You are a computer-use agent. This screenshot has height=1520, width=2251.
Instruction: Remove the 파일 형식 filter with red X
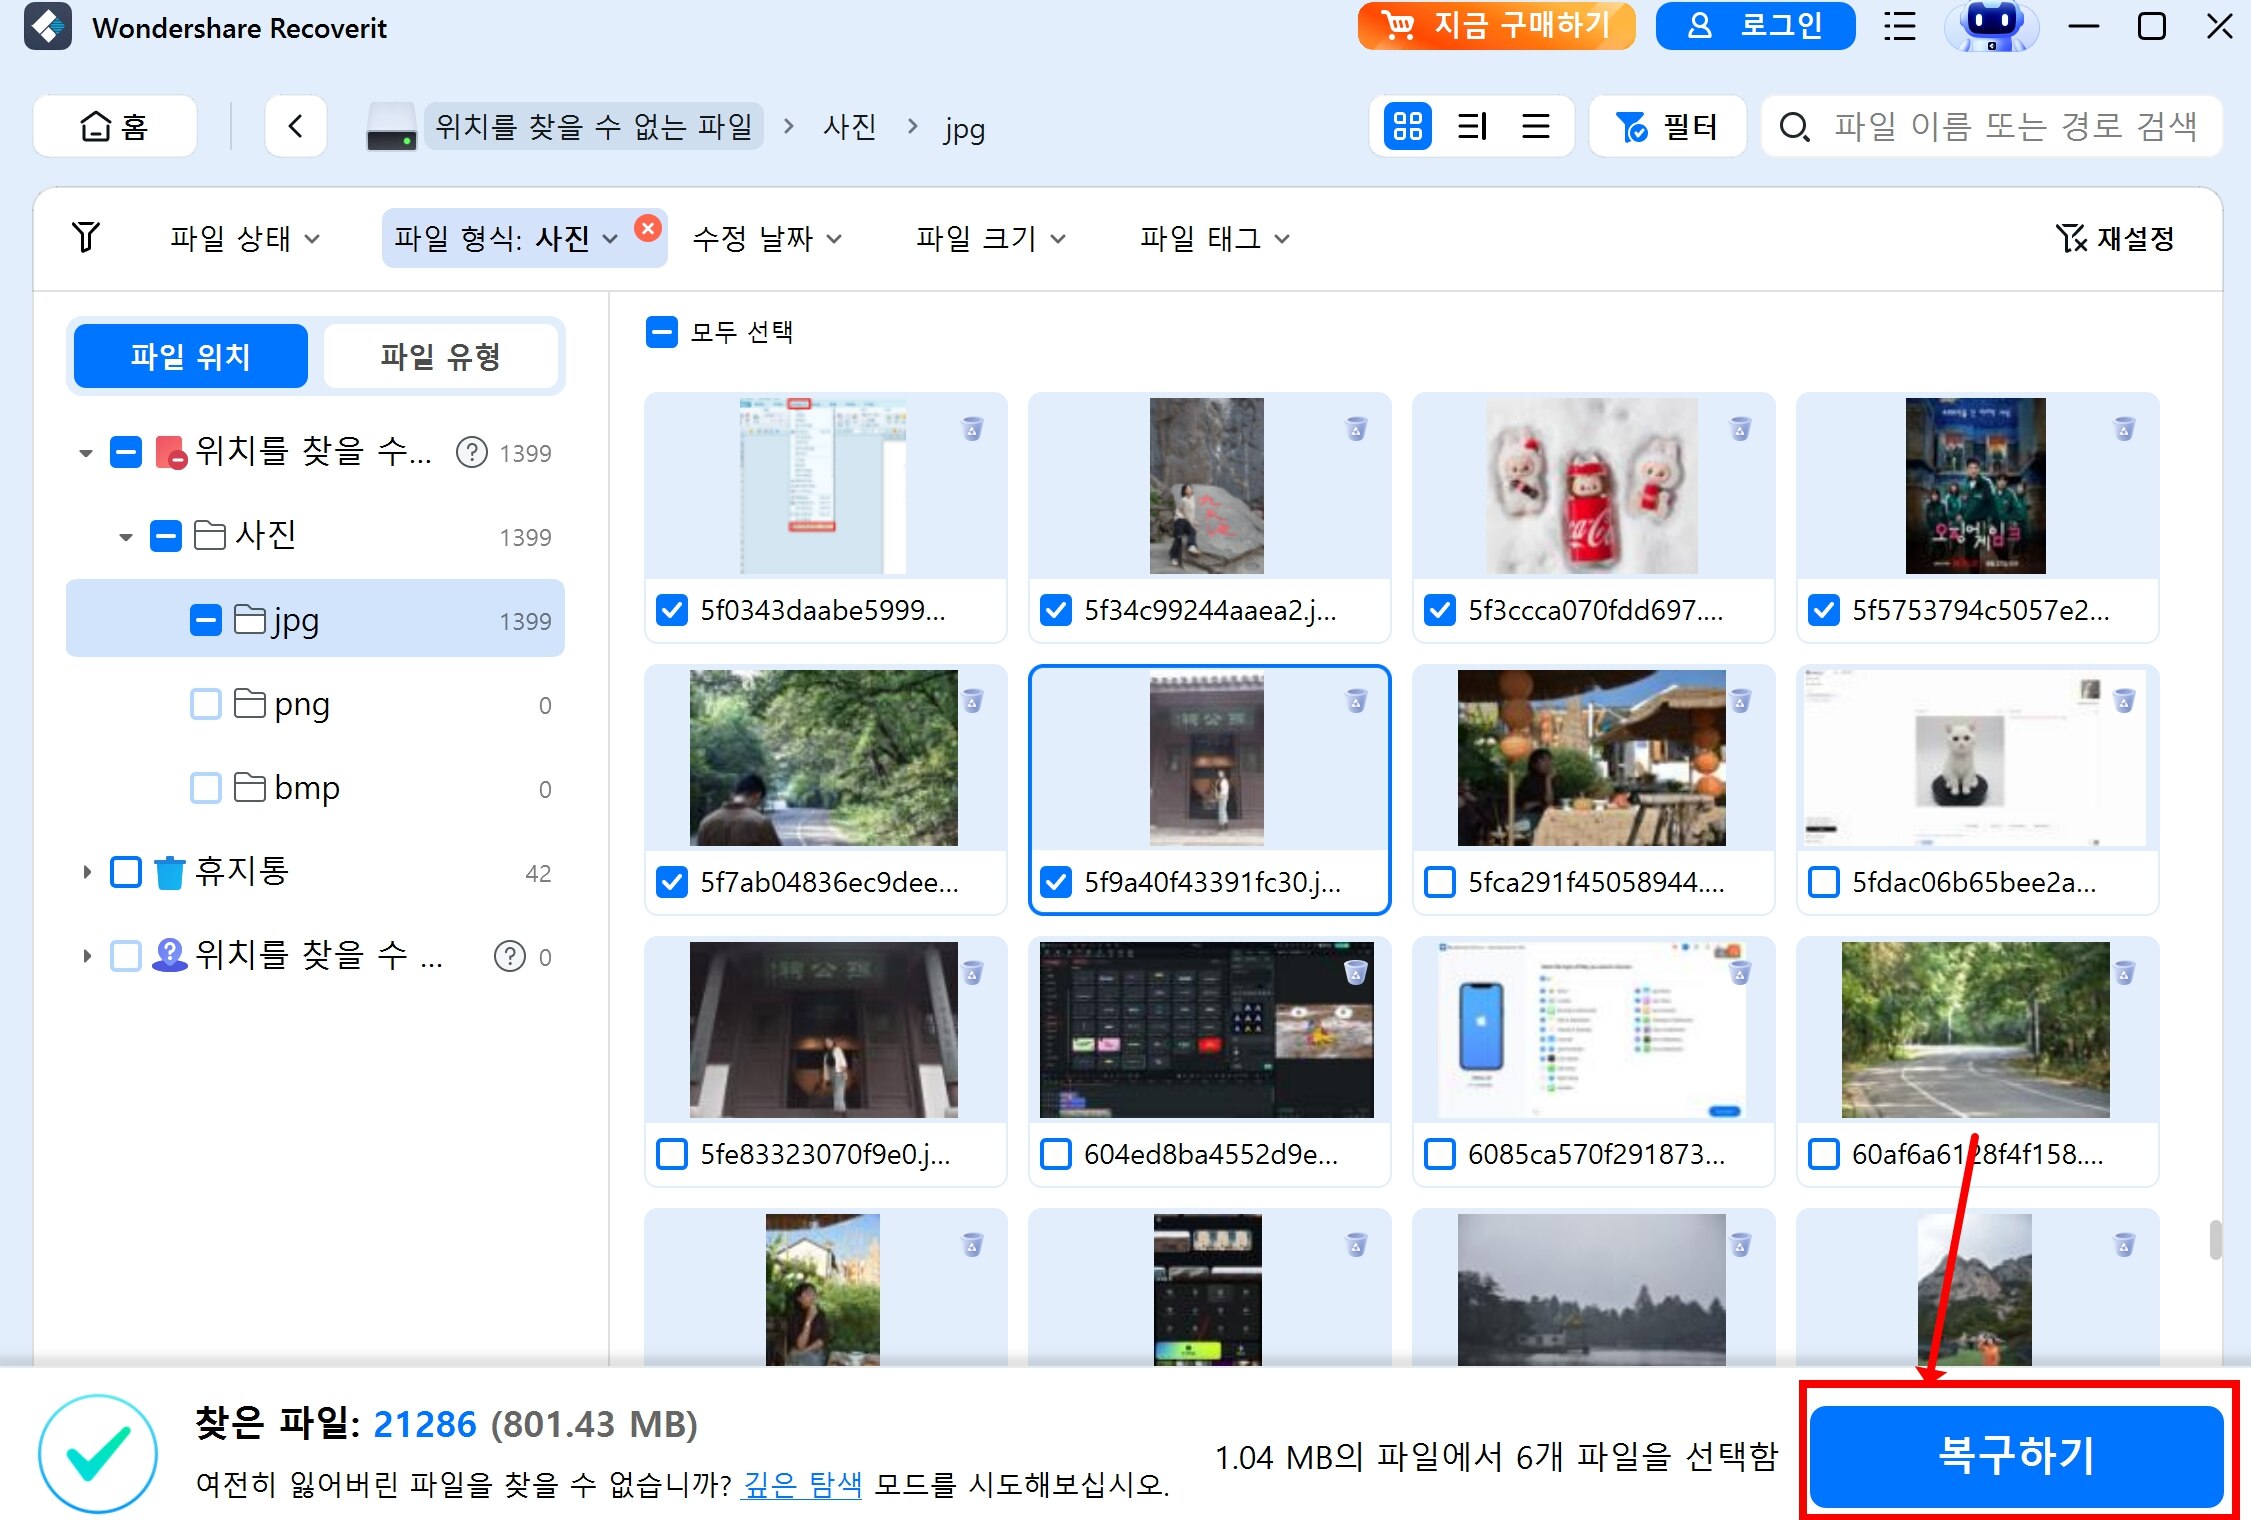pyautogui.click(x=648, y=228)
